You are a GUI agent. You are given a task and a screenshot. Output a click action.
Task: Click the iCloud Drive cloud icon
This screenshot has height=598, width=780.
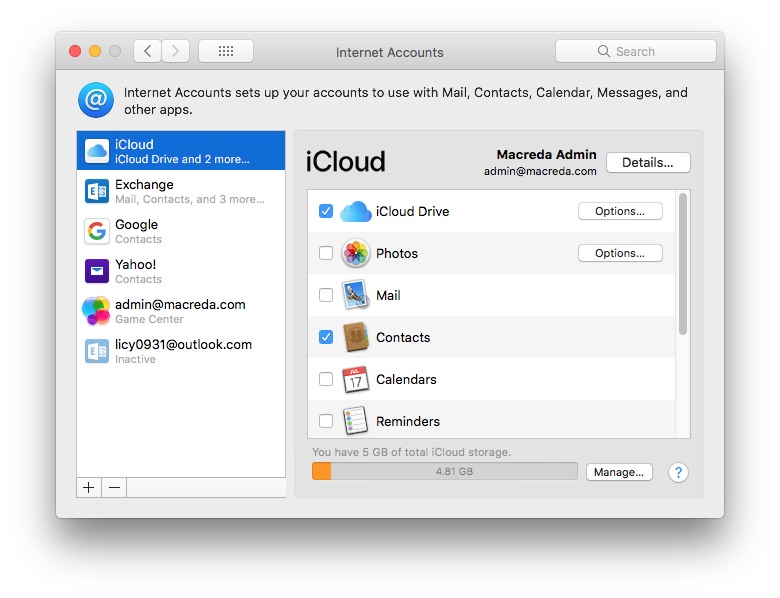pyautogui.click(x=356, y=211)
